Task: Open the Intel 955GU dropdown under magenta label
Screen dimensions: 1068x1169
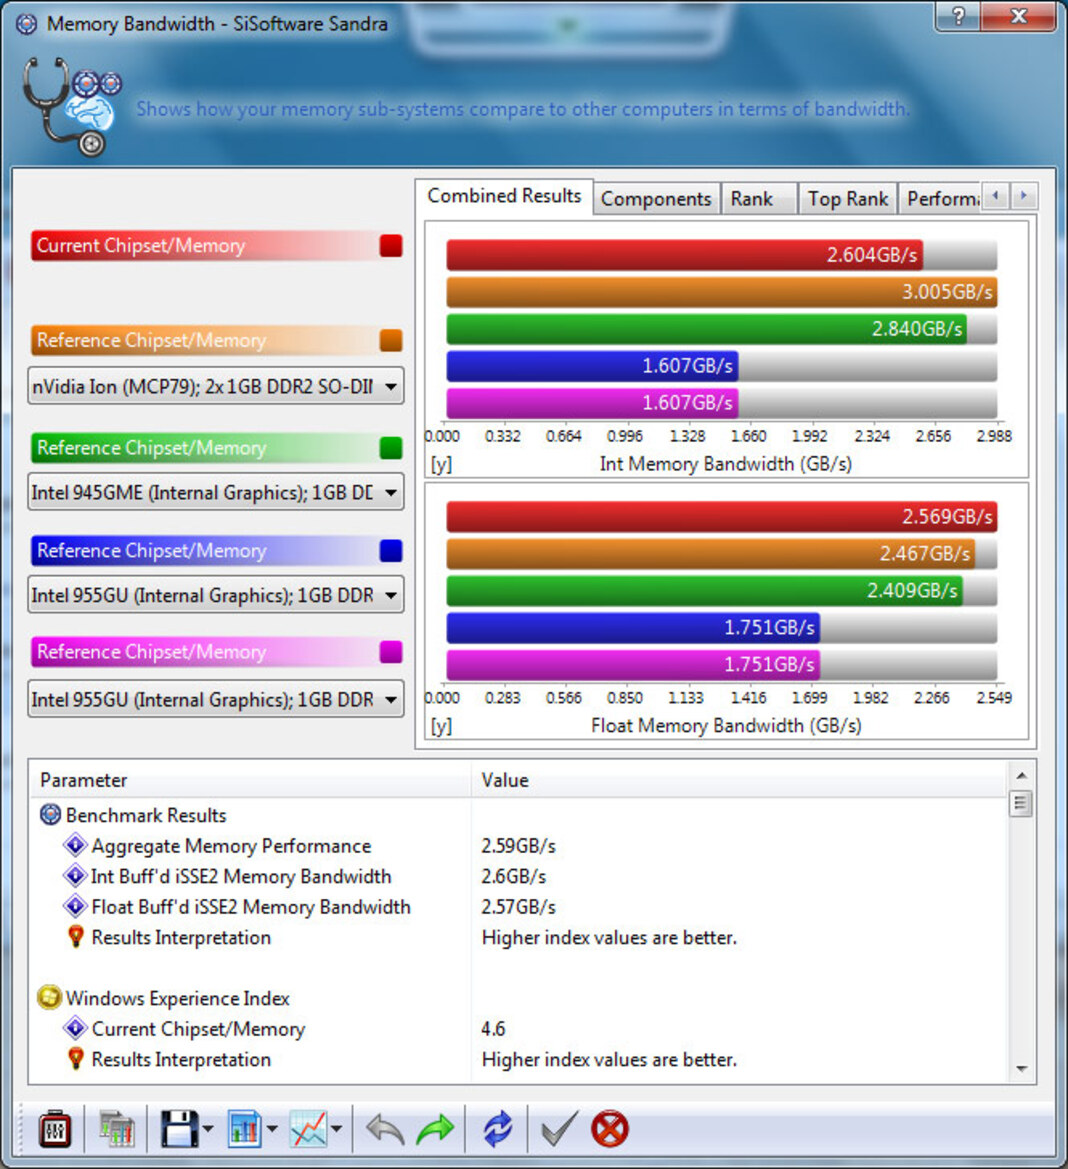Action: point(216,699)
